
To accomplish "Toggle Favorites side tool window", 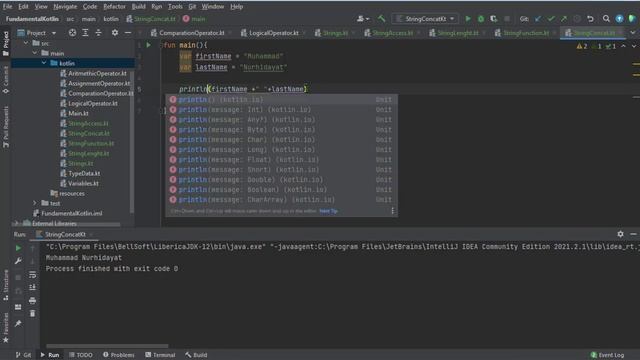I will pos(6,327).
